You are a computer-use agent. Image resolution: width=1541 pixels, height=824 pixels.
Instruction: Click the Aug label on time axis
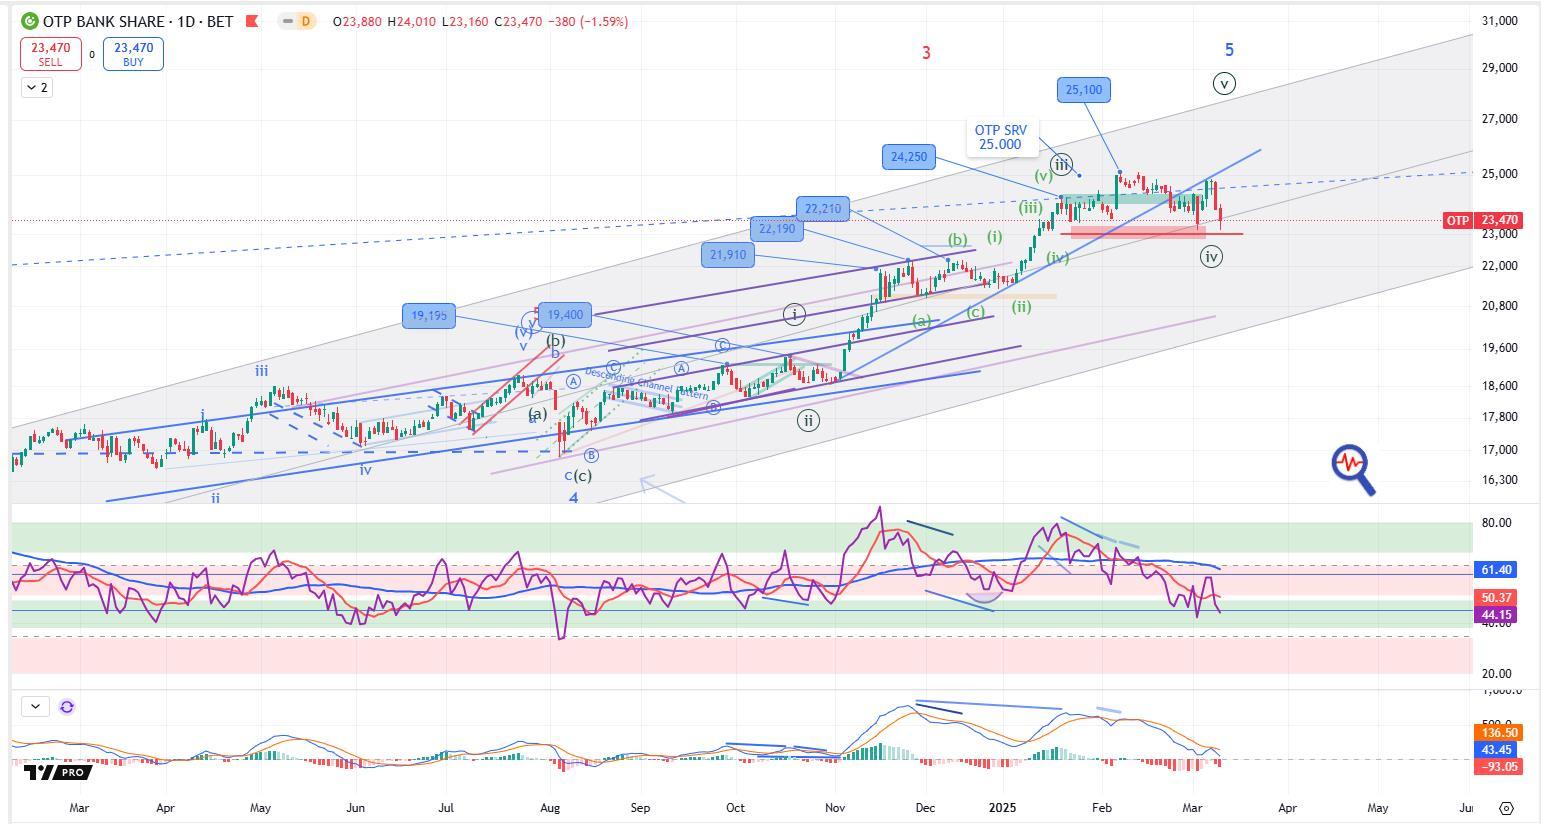550,807
